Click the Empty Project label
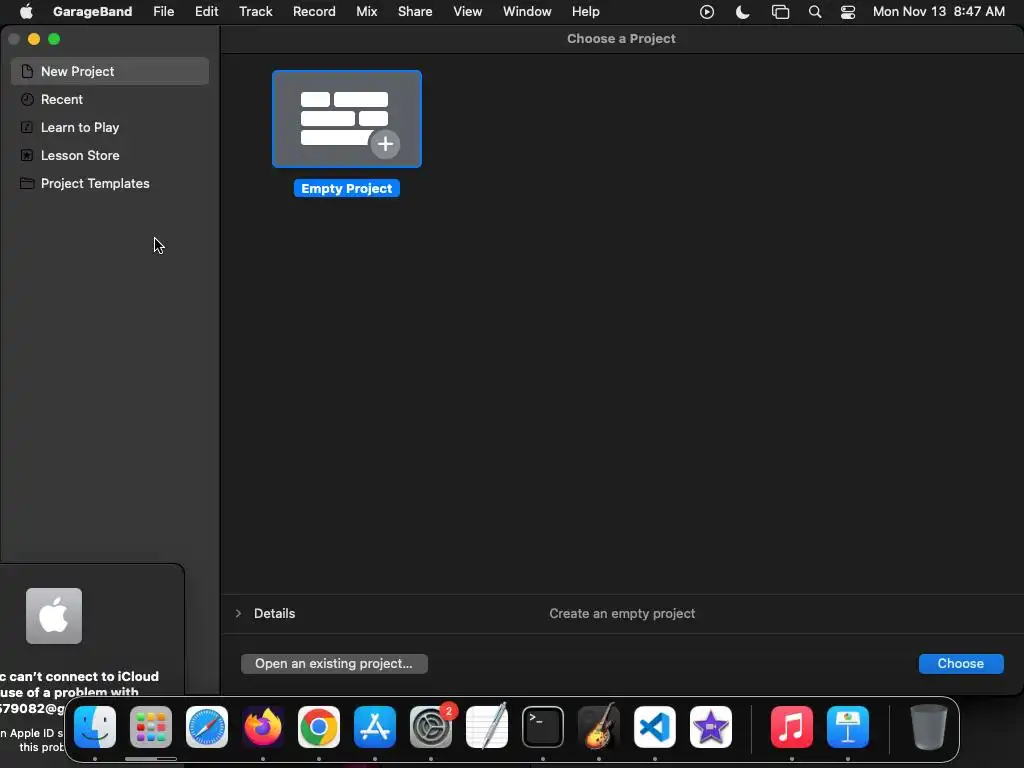 [x=347, y=189]
